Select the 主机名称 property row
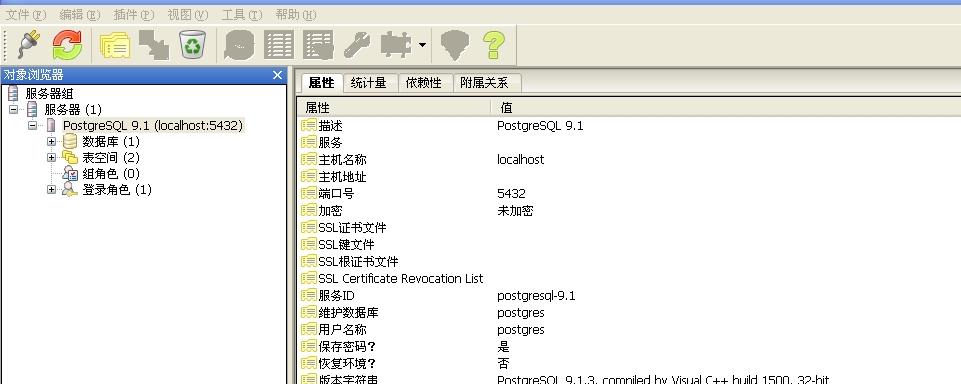This screenshot has height=384, width=961. coord(629,160)
